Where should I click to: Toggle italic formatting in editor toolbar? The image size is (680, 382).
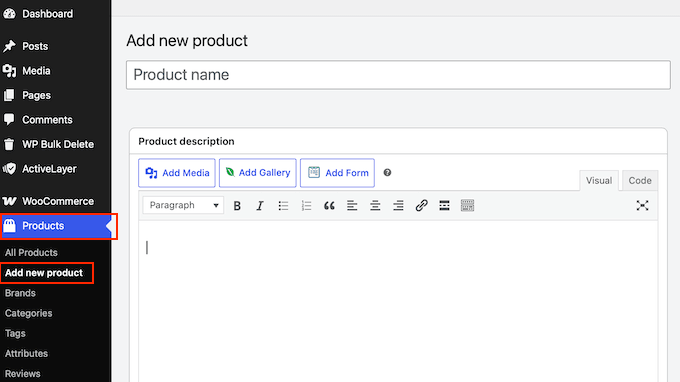coord(260,206)
